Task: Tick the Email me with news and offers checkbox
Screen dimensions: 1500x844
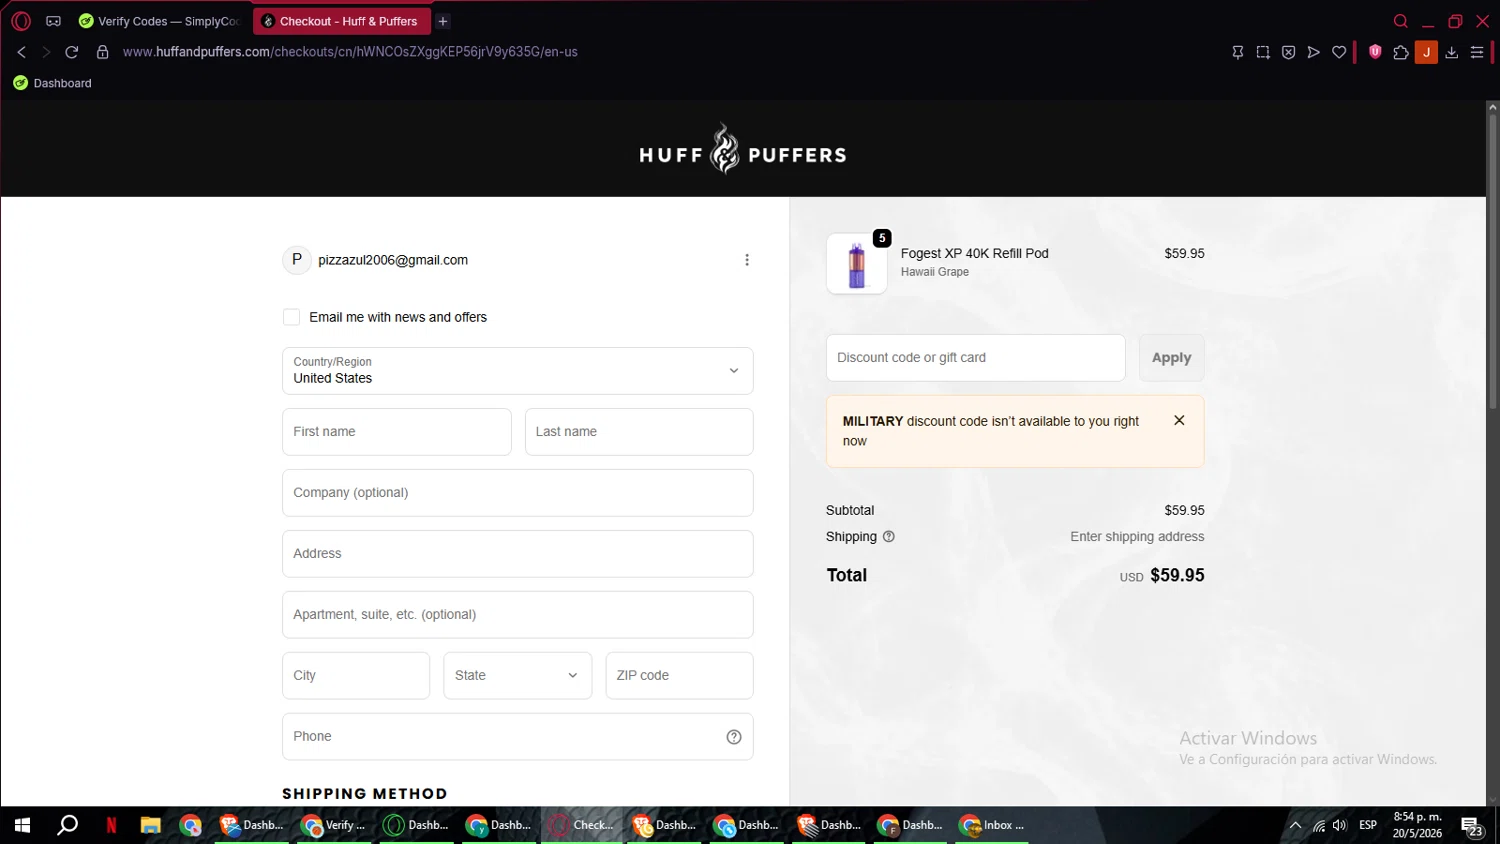Action: pos(291,317)
